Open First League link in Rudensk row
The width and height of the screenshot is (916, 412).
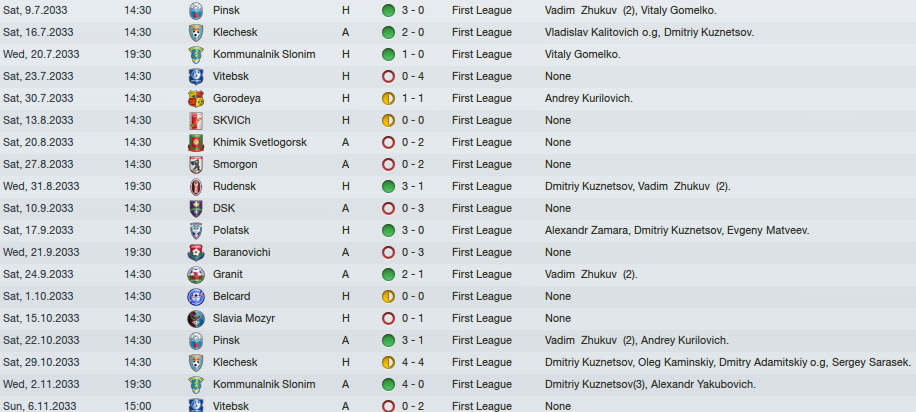coord(482,186)
